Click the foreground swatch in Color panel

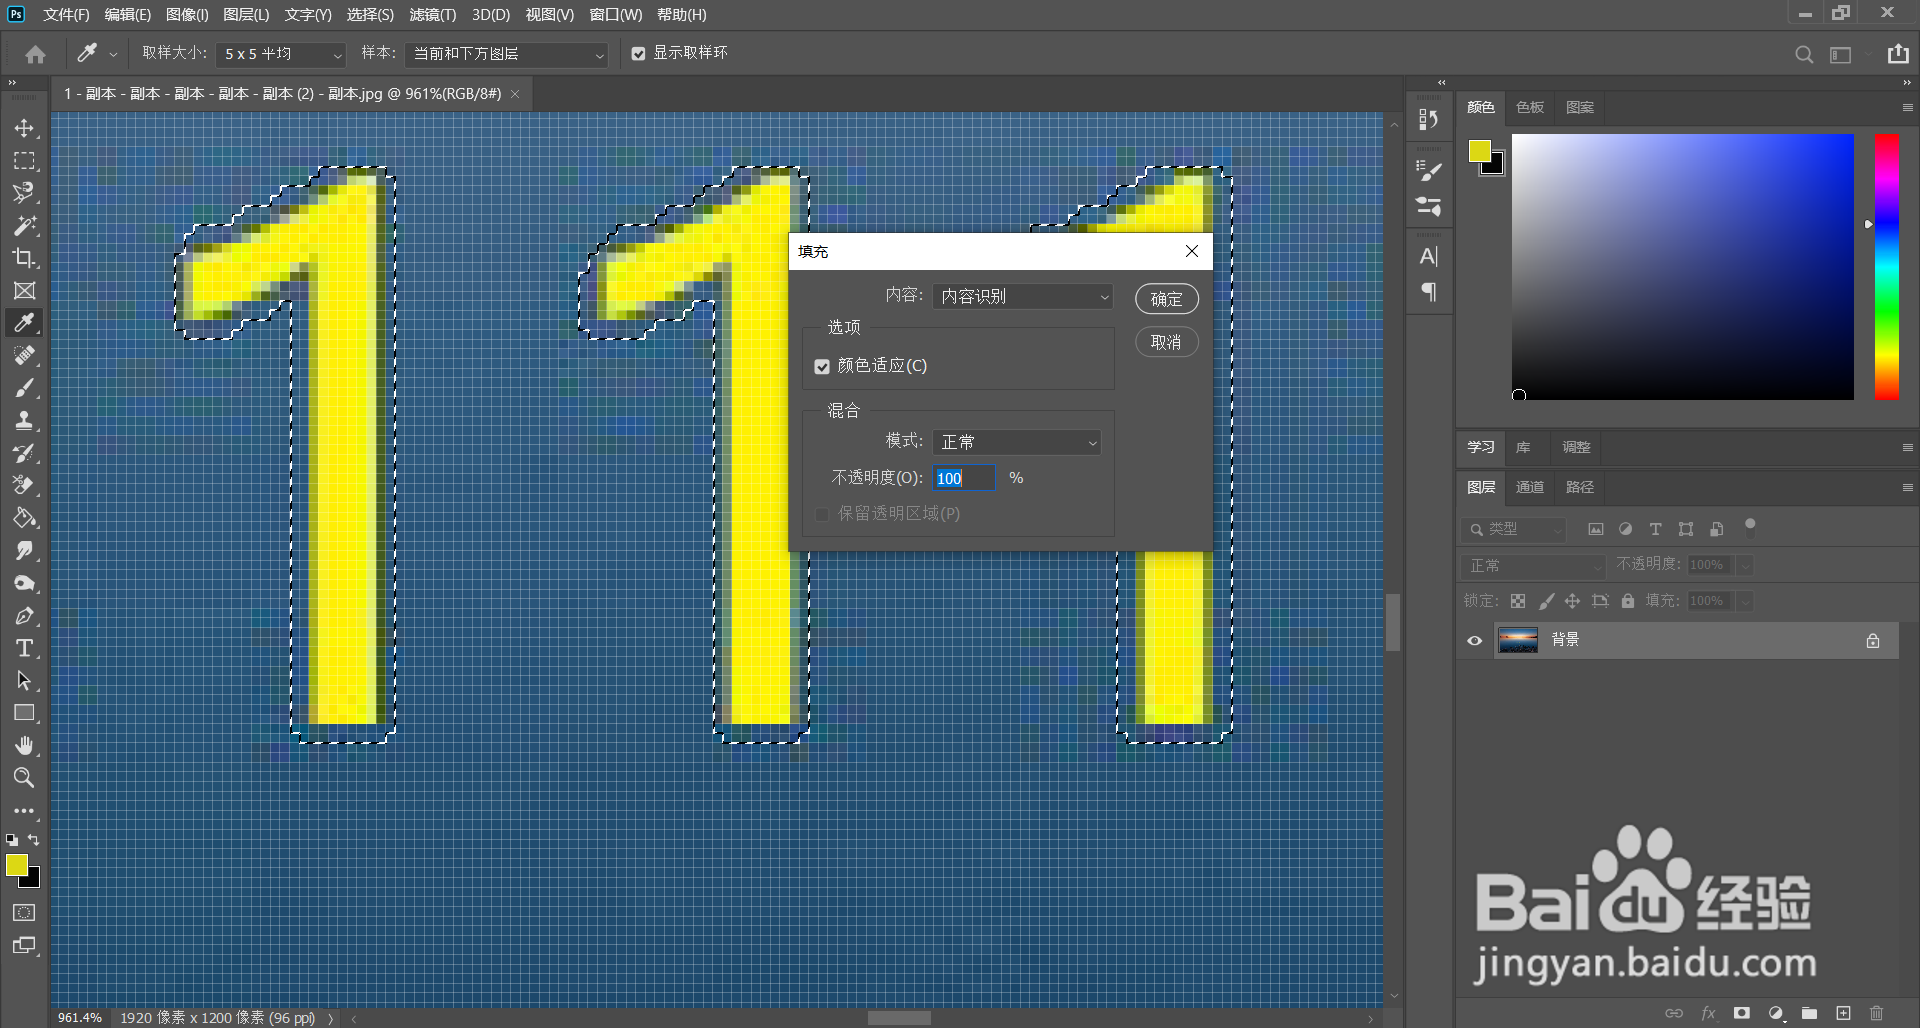[1479, 151]
